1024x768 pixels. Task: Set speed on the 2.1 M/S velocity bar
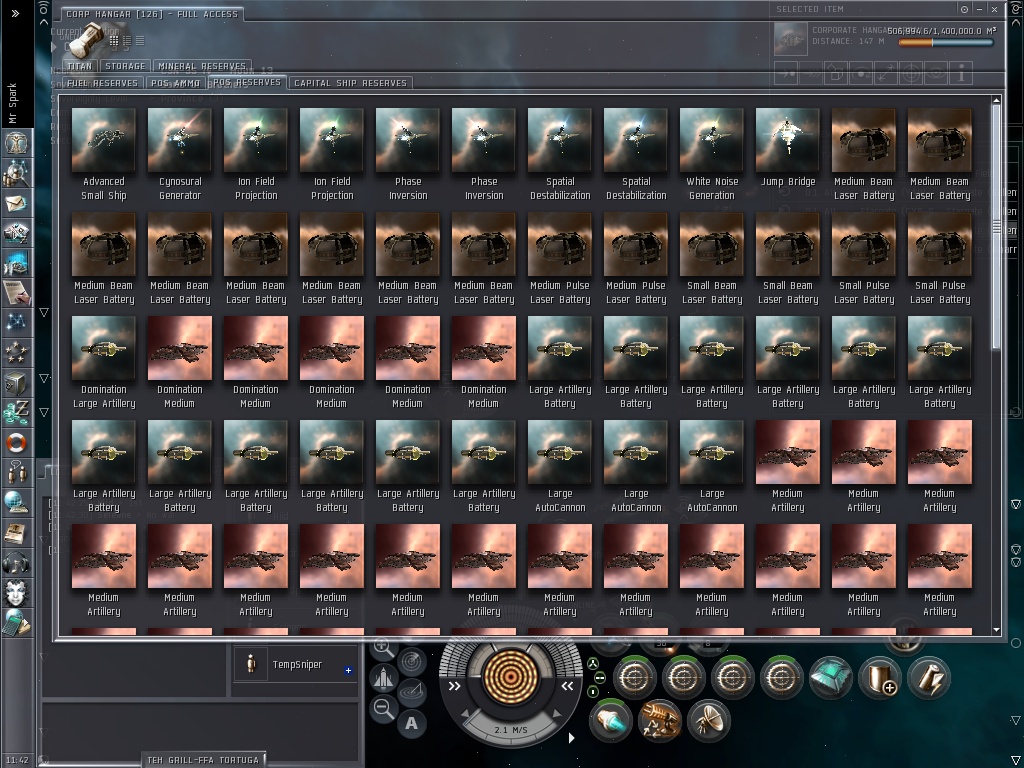[x=511, y=729]
